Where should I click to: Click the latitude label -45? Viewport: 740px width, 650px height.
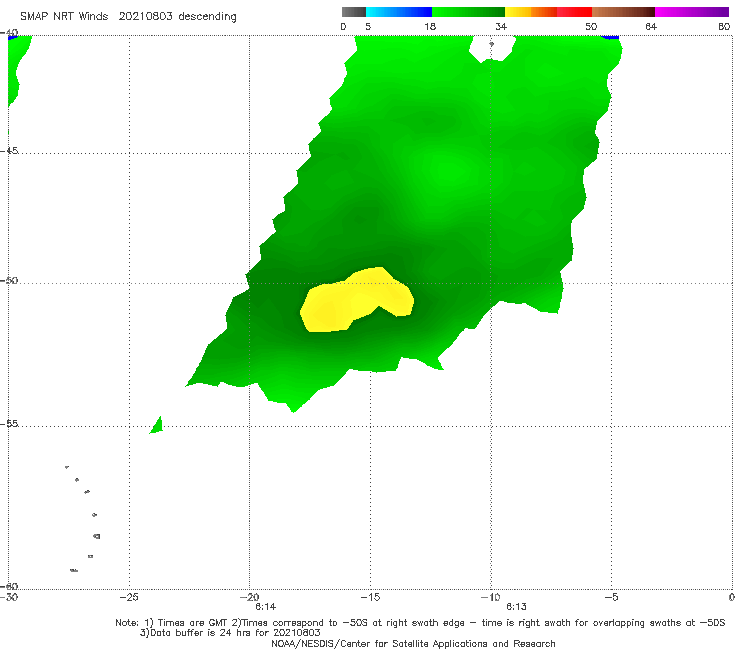click(x=9, y=151)
